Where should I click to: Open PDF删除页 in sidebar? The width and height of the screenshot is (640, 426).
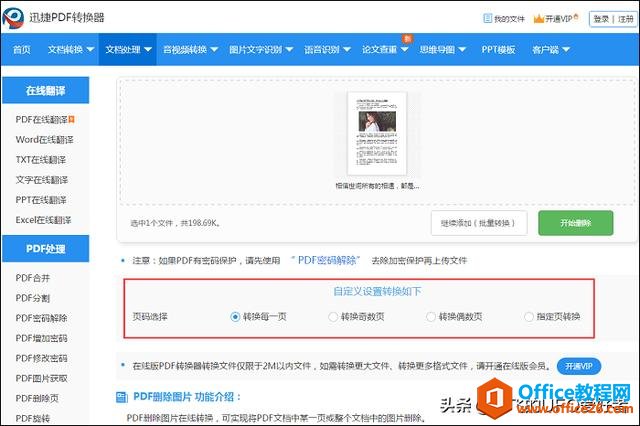click(x=37, y=398)
